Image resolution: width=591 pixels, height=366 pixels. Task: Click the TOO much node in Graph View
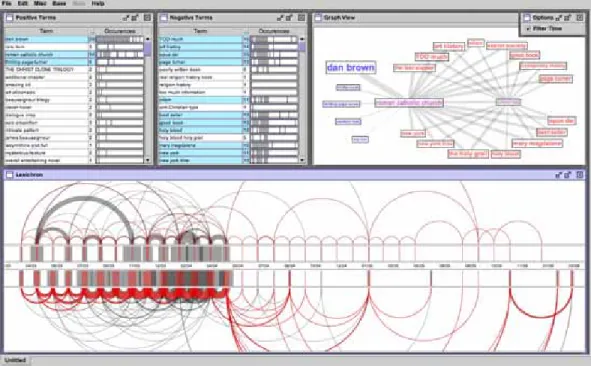[x=432, y=57]
